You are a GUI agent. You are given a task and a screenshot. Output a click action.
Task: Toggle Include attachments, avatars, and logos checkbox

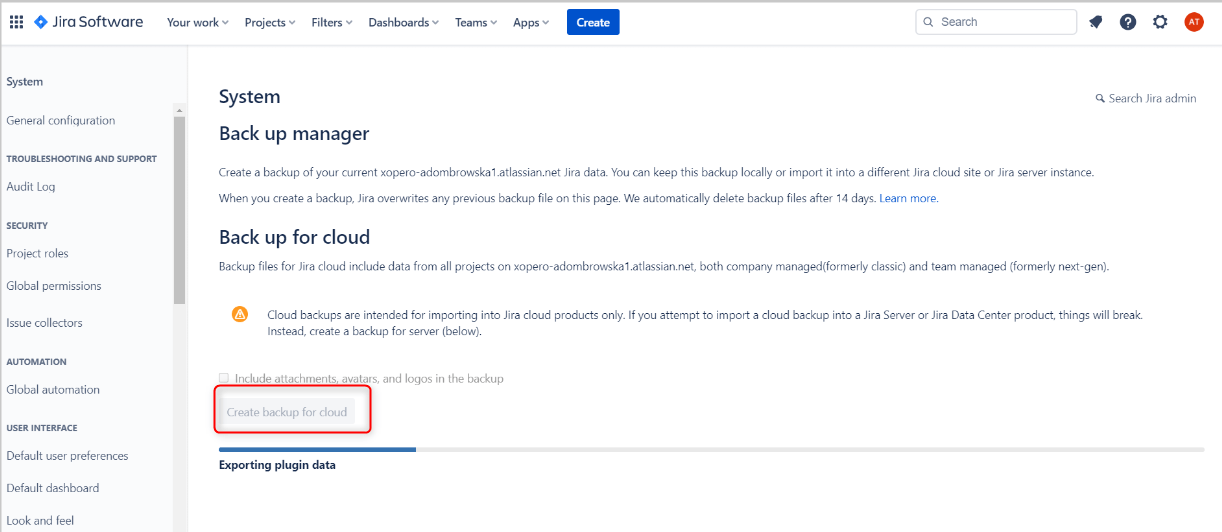[224, 378]
